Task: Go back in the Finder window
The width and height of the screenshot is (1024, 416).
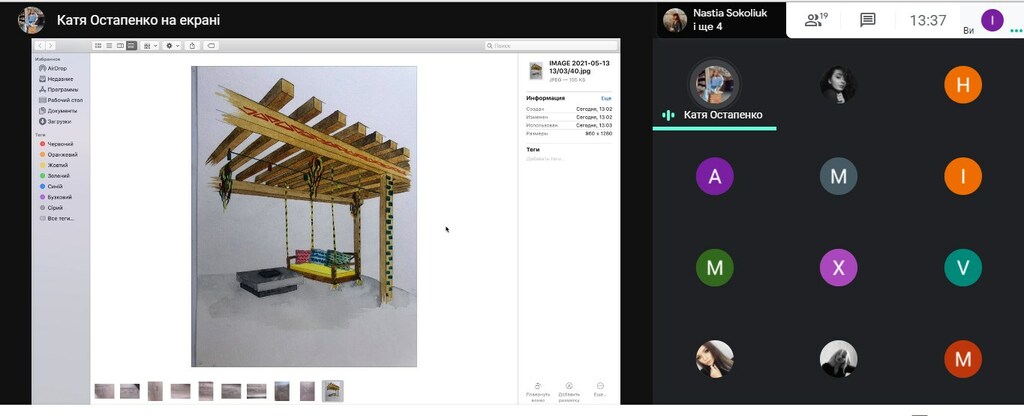Action: [40, 46]
